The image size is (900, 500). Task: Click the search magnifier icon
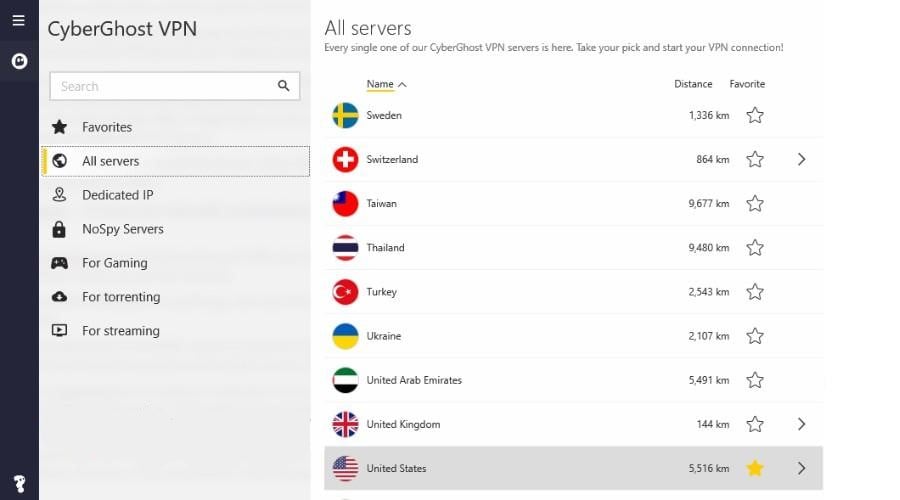tap(284, 86)
